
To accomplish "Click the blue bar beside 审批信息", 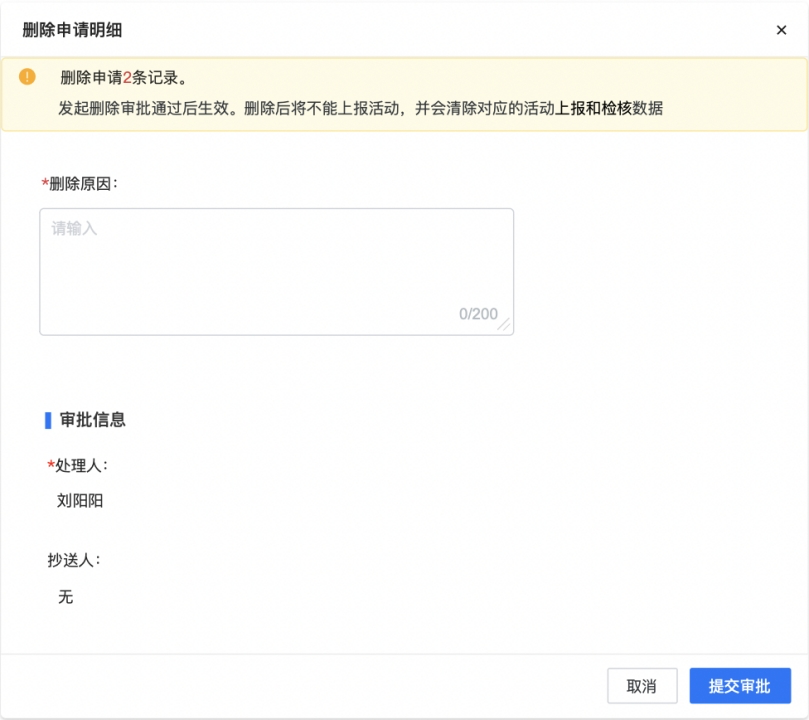I will 48,420.
